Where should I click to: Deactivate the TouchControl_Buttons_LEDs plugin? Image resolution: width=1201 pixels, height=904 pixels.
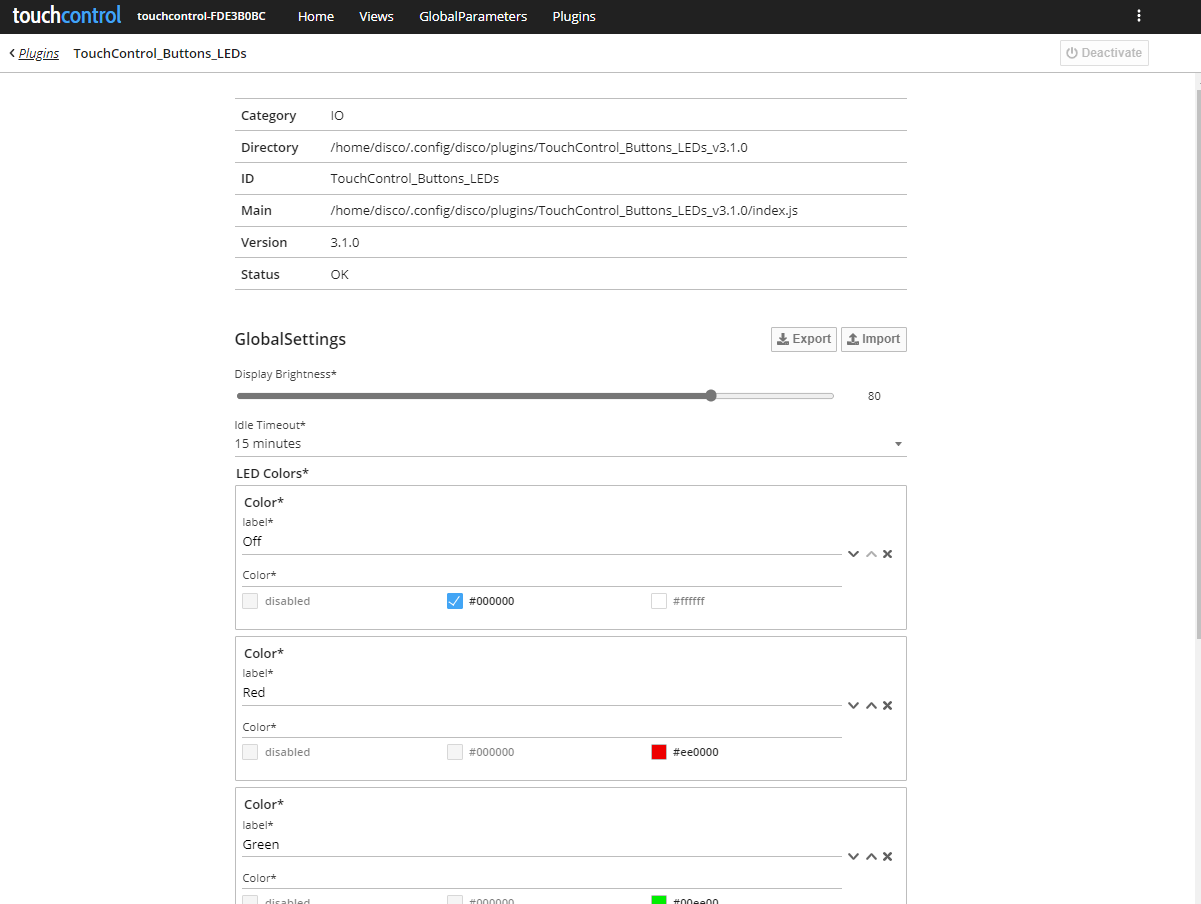[1104, 52]
